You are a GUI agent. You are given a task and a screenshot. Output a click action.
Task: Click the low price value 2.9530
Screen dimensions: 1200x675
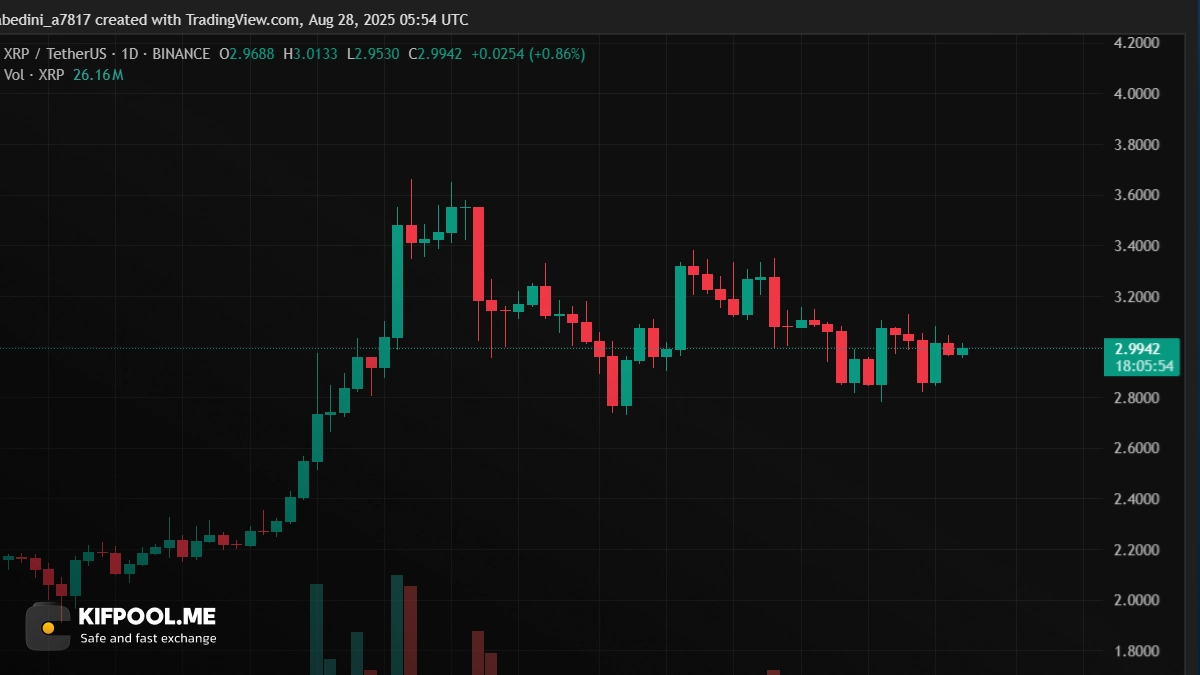(x=378, y=54)
